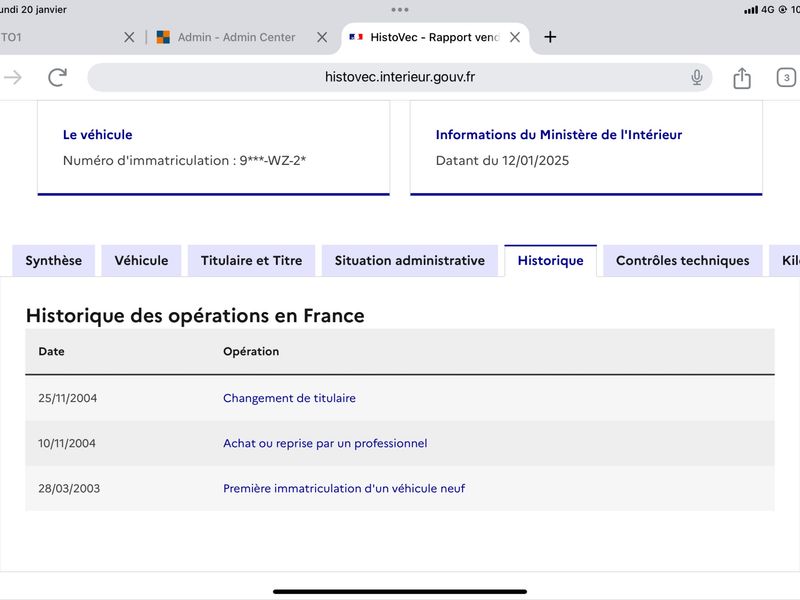
Task: Tap the three-dot multitasking menu at top
Action: pos(399,10)
